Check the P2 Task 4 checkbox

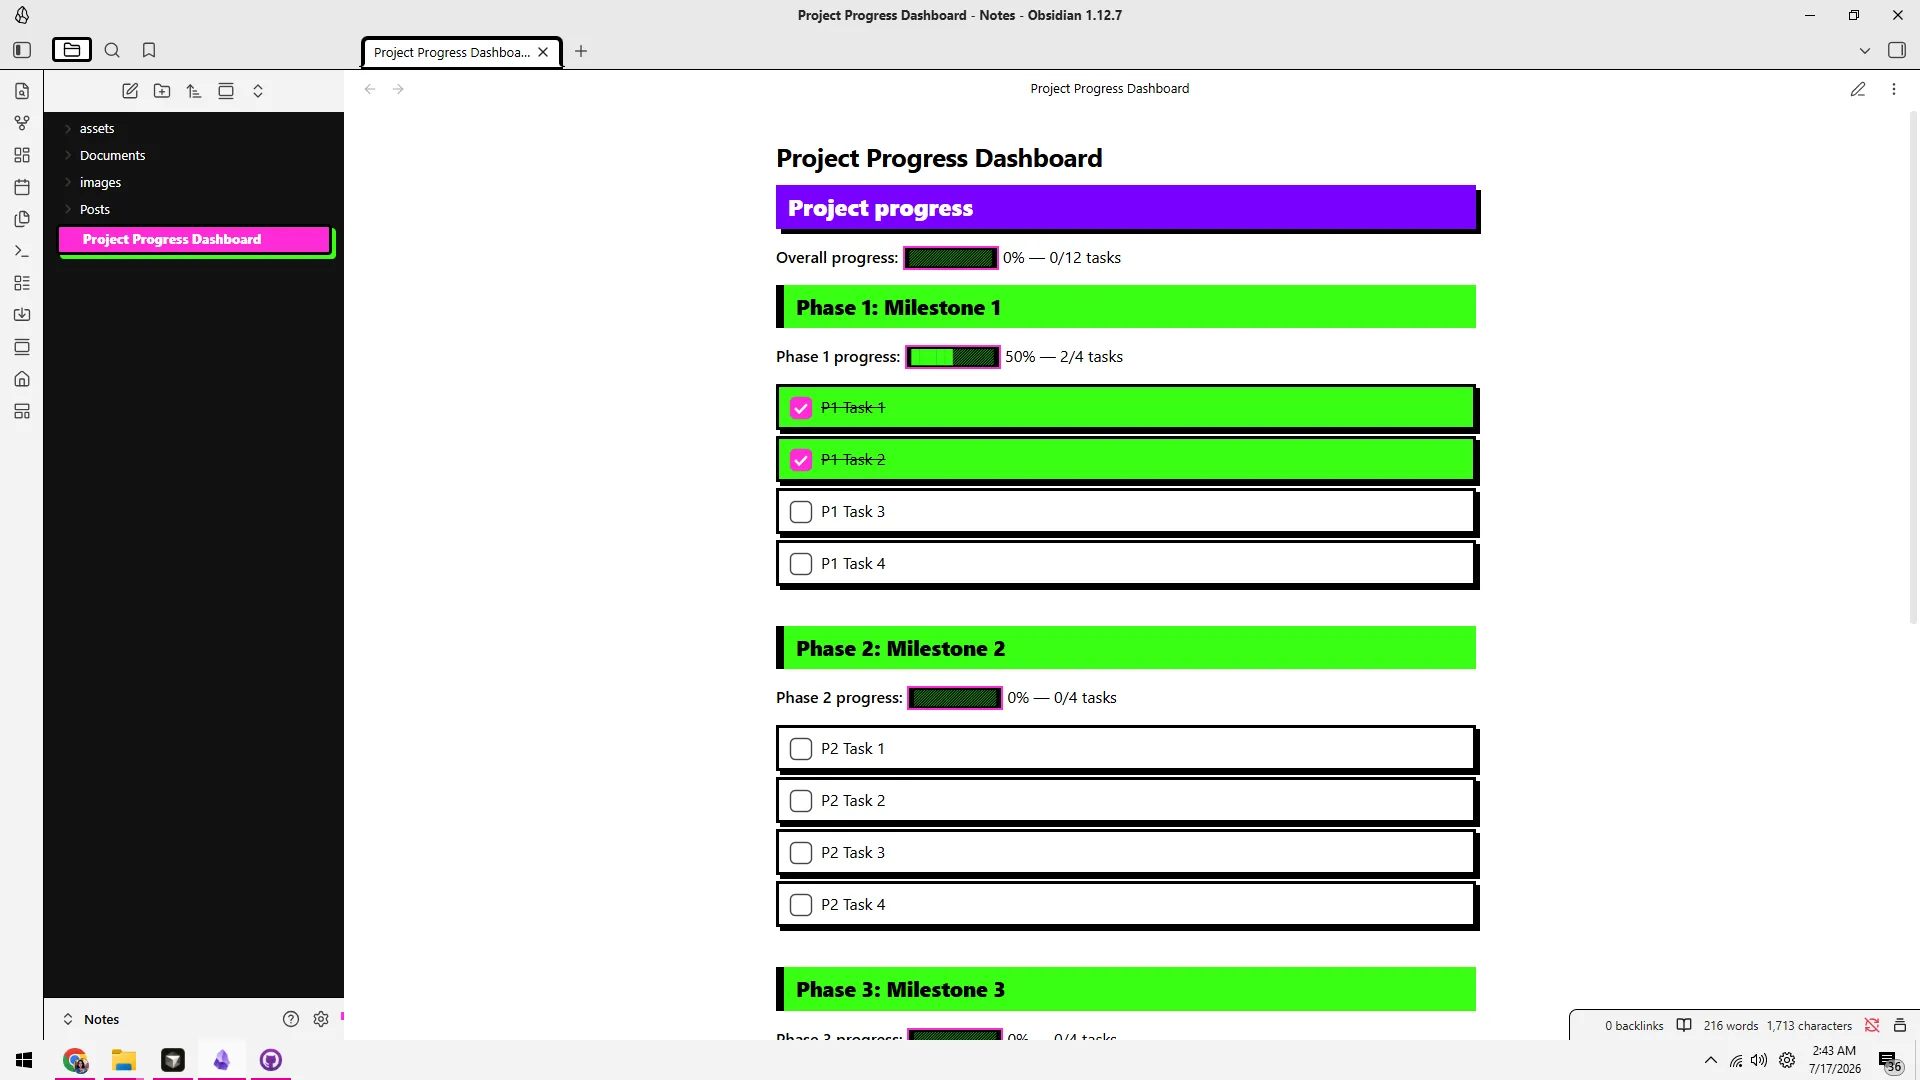coord(801,905)
